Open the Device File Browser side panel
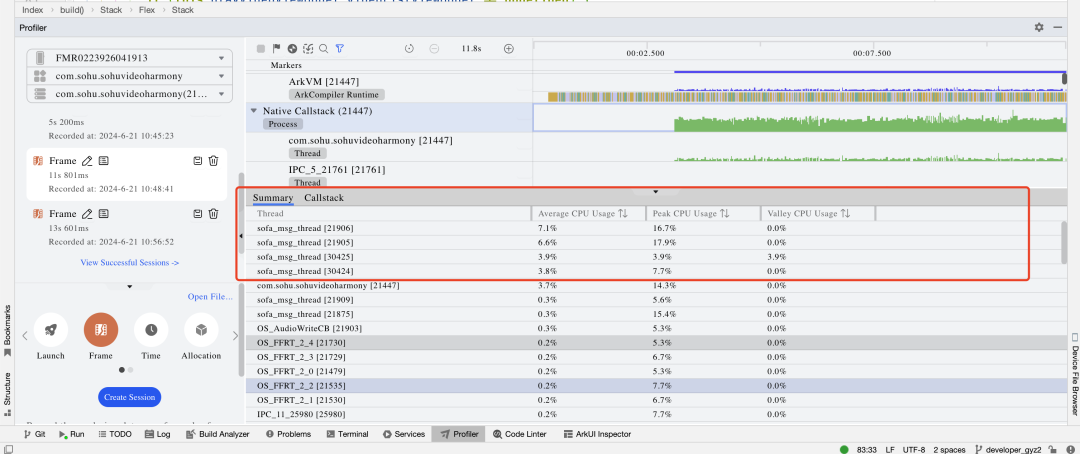Image resolution: width=1080 pixels, height=454 pixels. 1074,375
